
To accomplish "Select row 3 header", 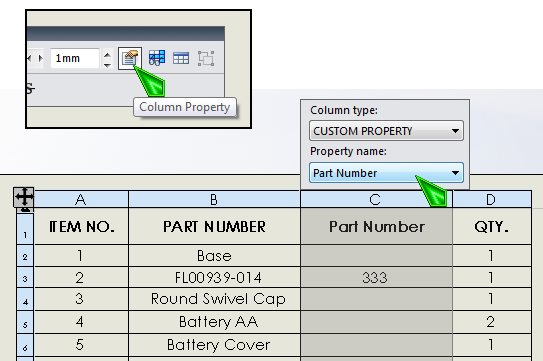I will [x=25, y=277].
